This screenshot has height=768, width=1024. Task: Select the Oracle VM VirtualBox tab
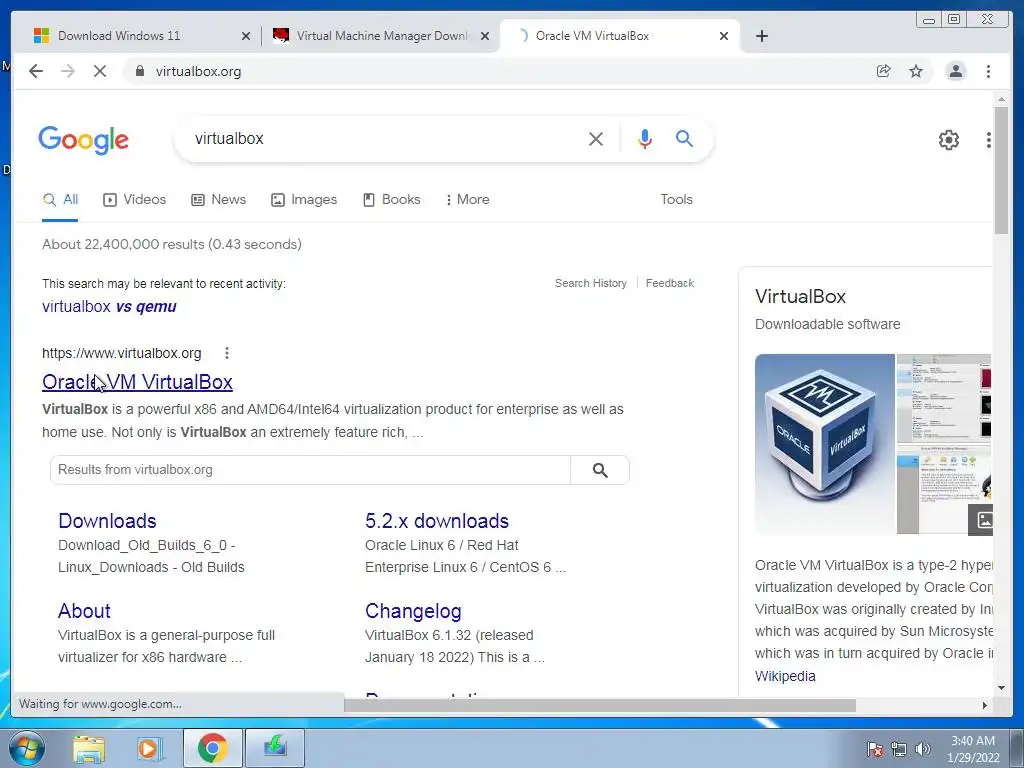[x=620, y=36]
